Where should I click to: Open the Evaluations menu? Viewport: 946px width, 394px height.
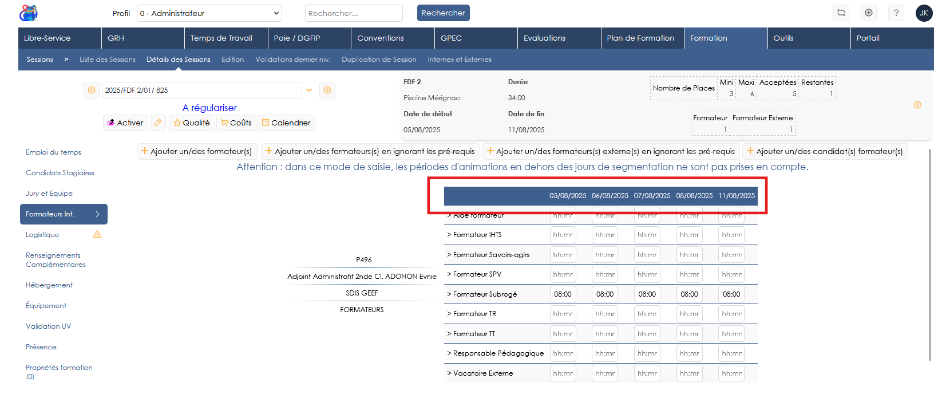(559, 38)
